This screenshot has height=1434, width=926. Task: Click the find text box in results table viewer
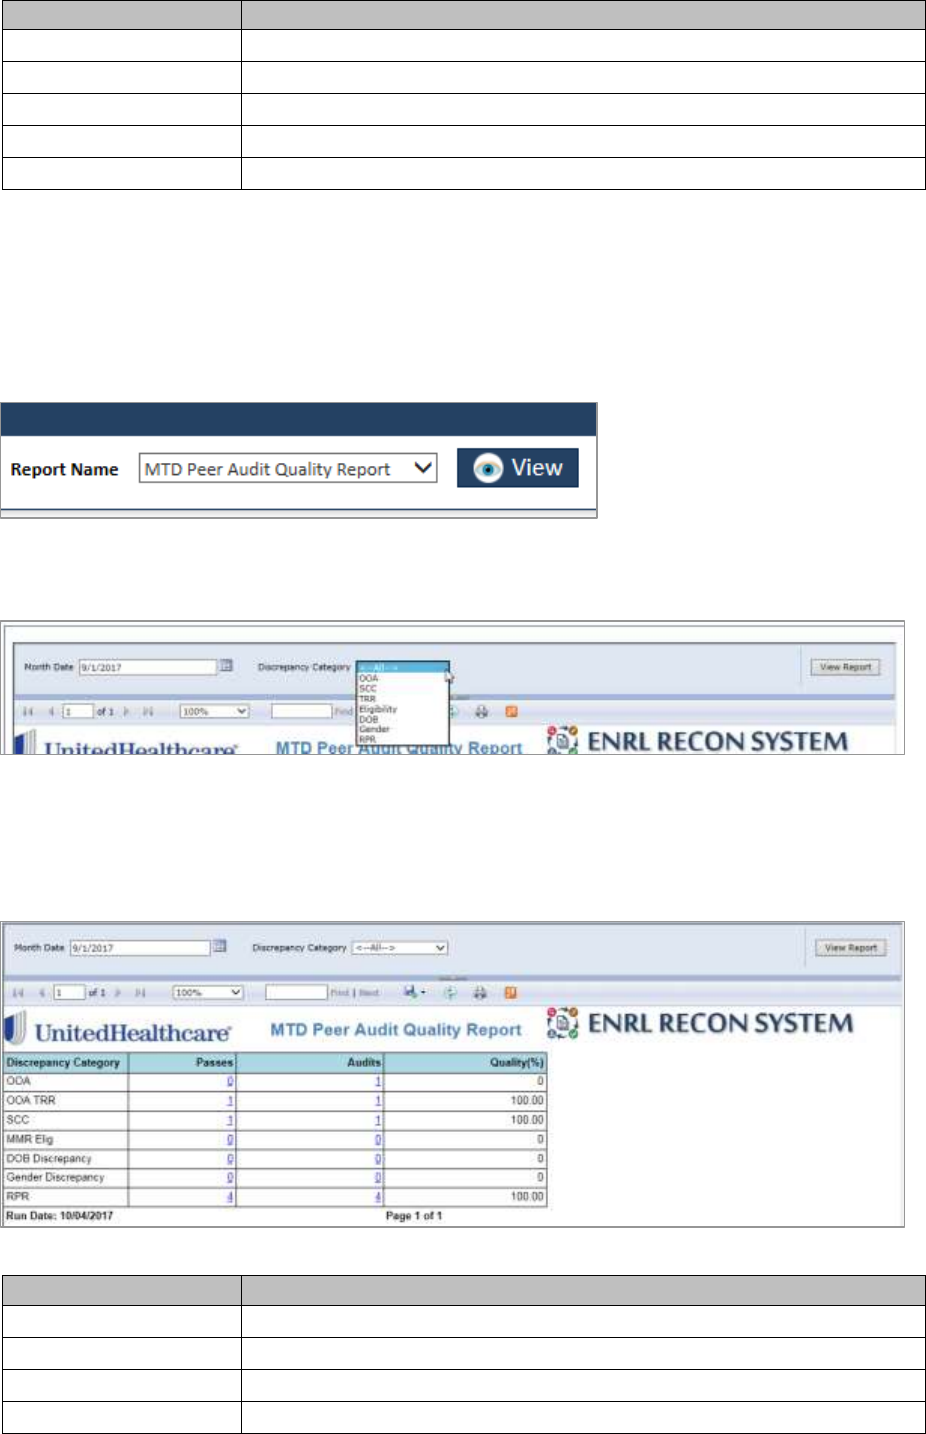296,992
